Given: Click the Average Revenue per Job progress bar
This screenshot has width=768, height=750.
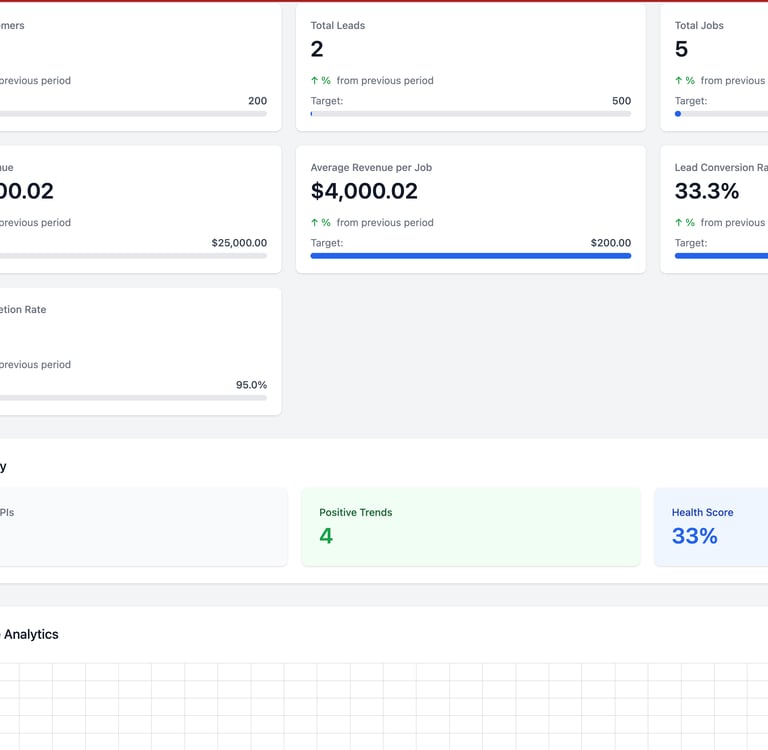Looking at the screenshot, I should click(x=470, y=256).
